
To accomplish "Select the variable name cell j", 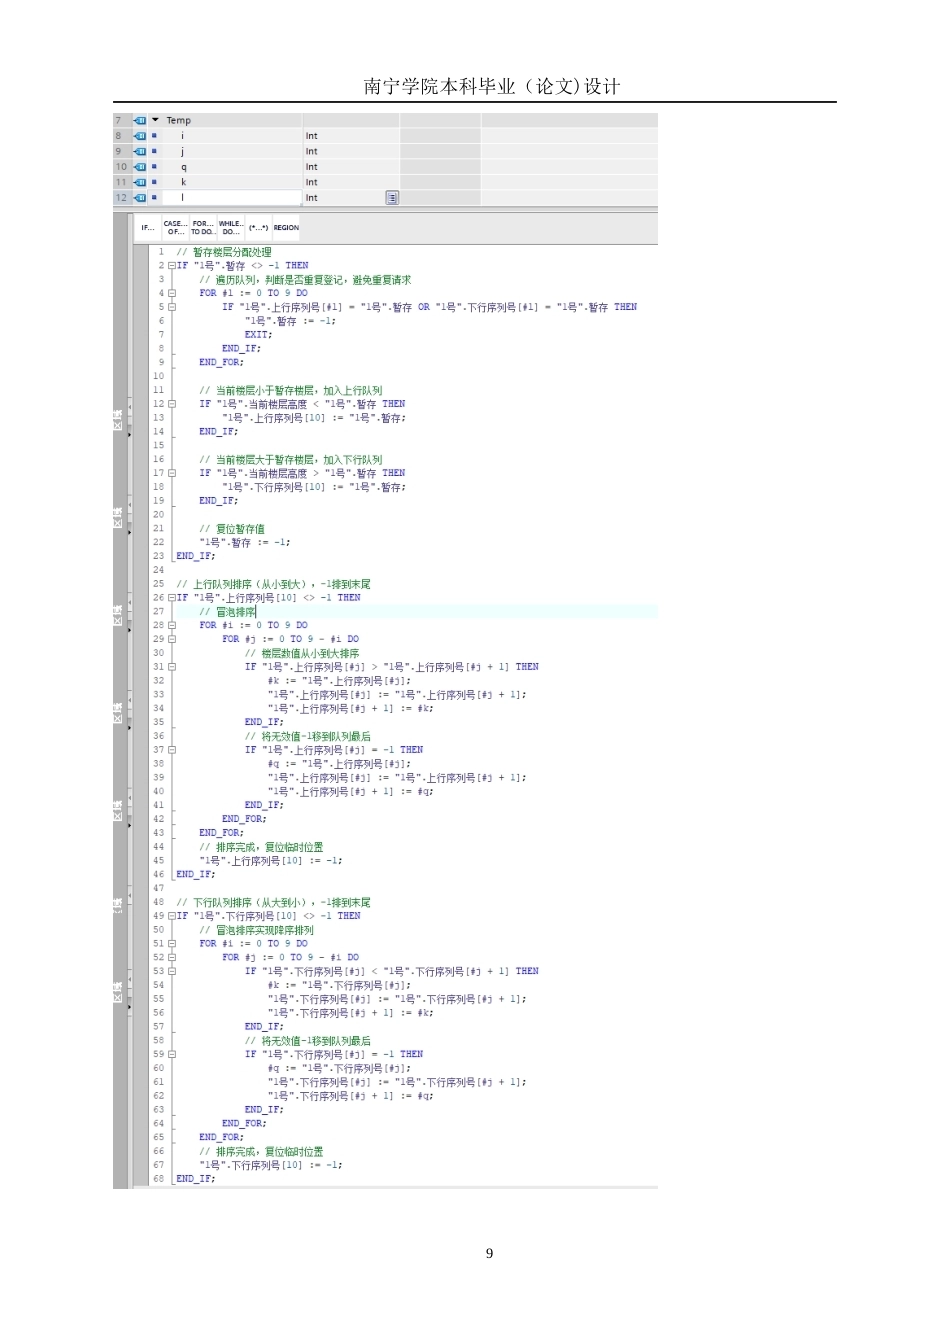I will tap(232, 151).
